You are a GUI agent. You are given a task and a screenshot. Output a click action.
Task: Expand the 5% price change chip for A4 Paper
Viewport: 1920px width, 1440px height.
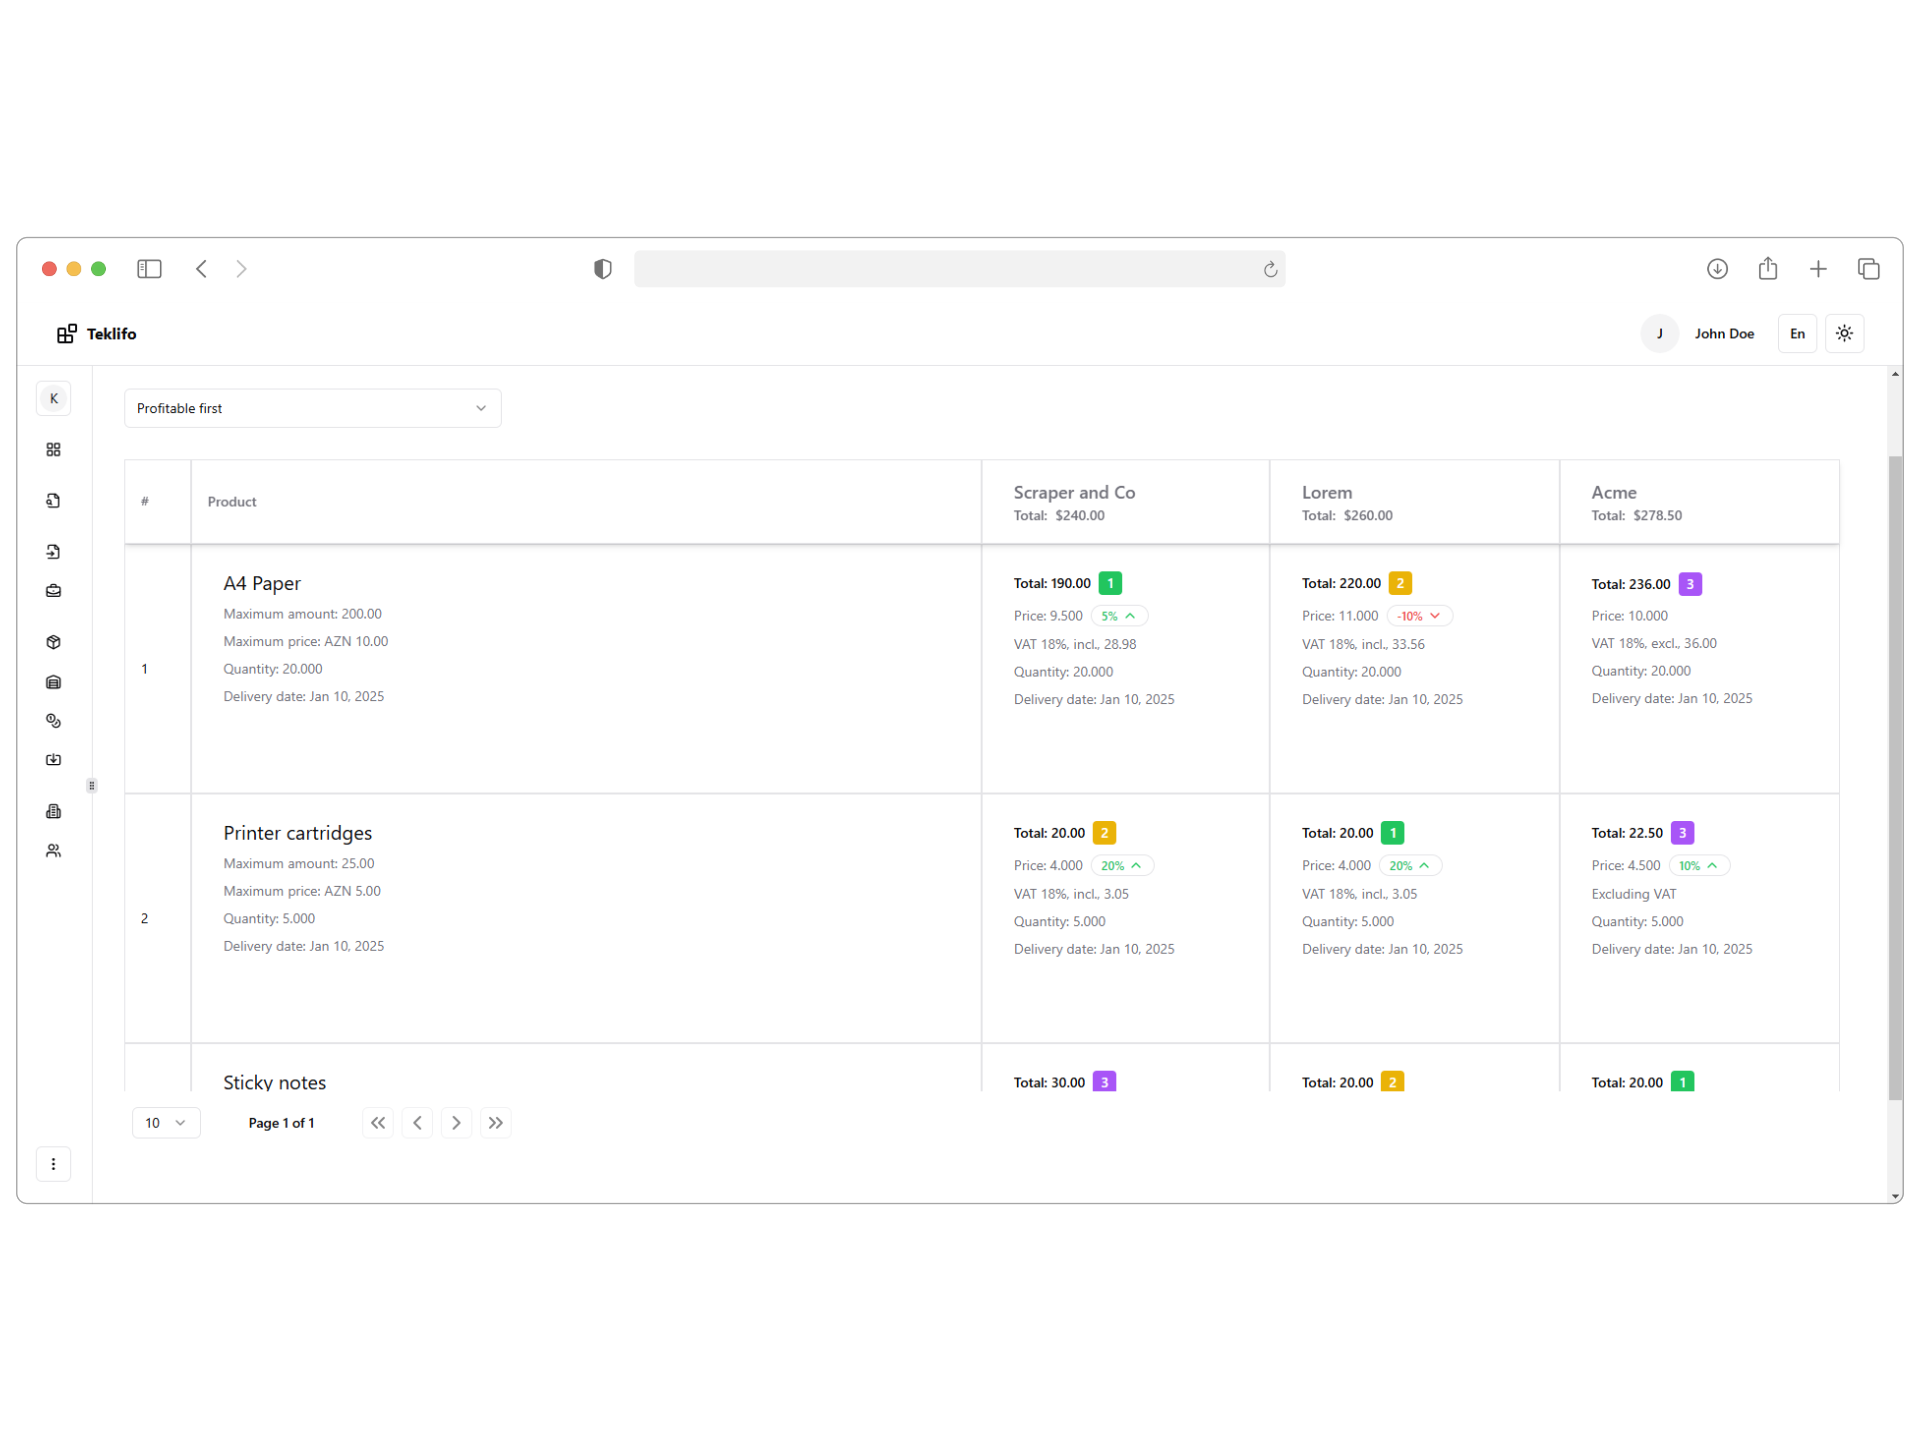(x=1118, y=616)
